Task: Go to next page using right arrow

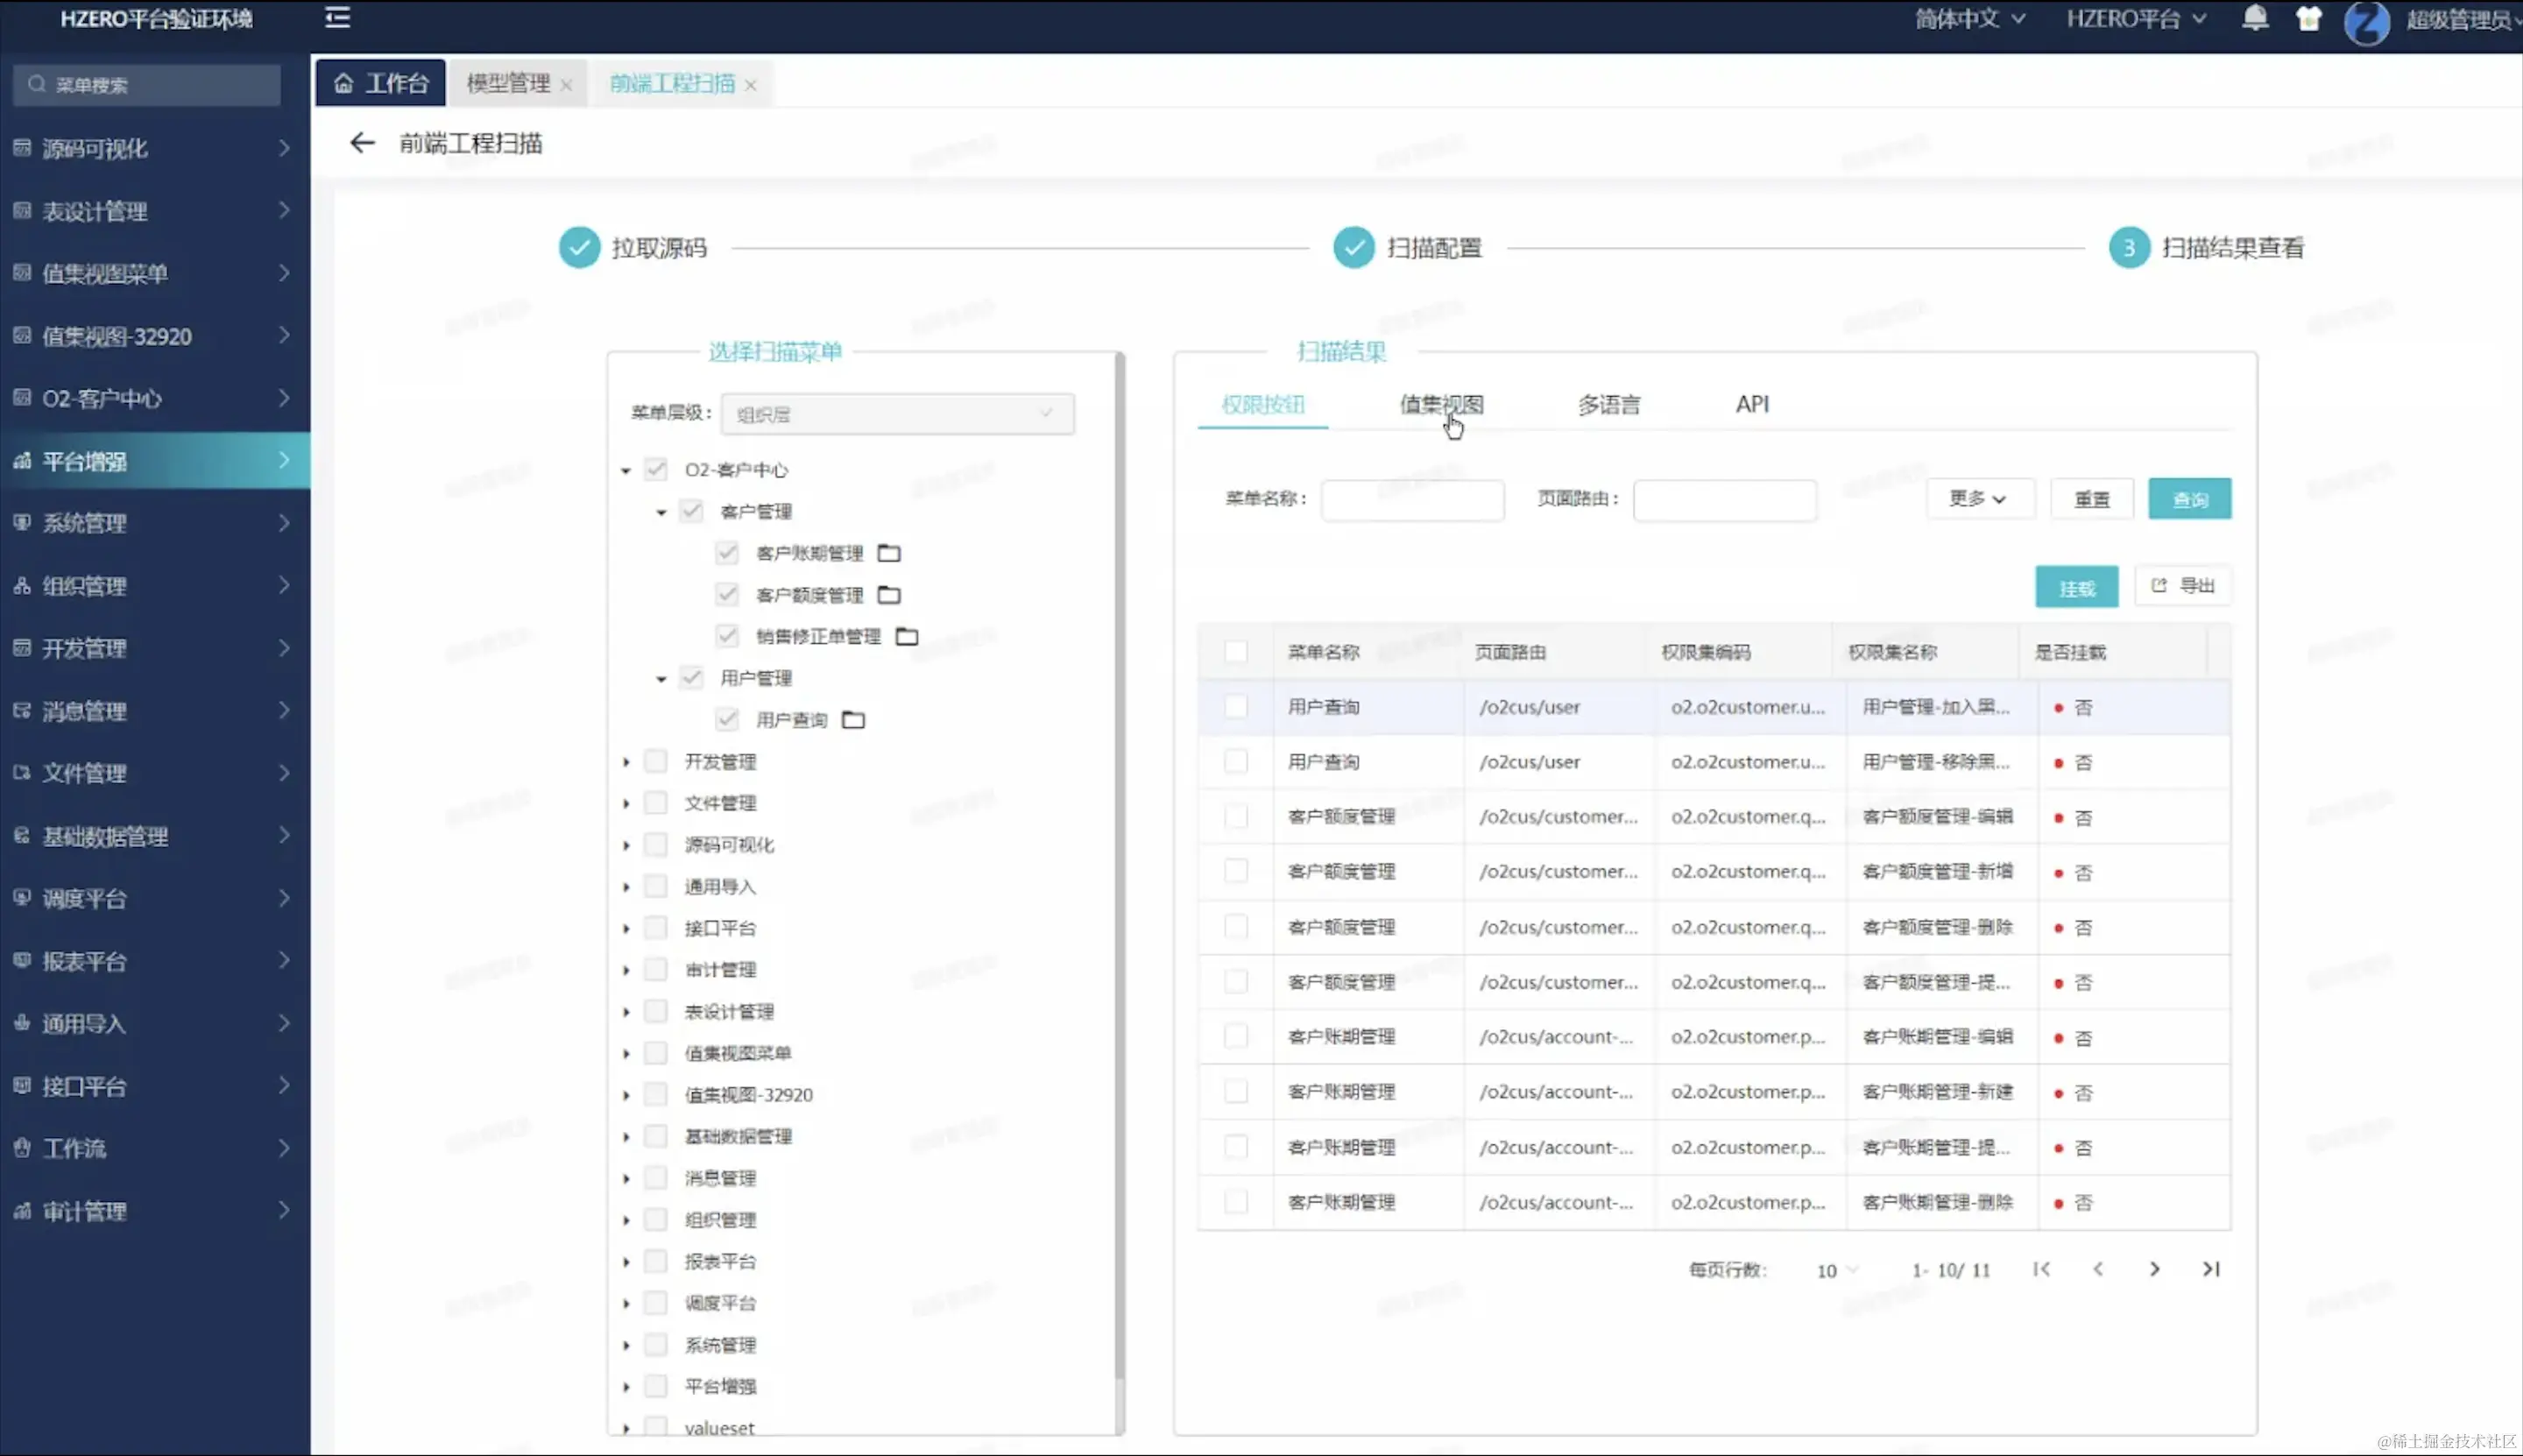Action: point(2154,1269)
